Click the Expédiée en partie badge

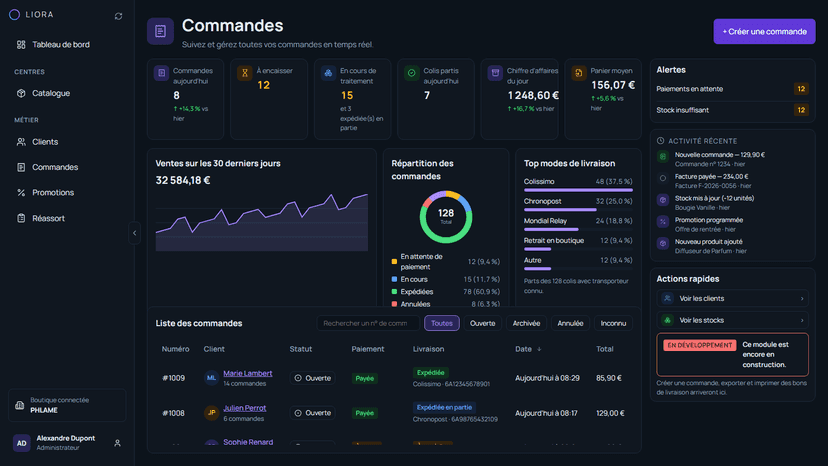(x=444, y=407)
